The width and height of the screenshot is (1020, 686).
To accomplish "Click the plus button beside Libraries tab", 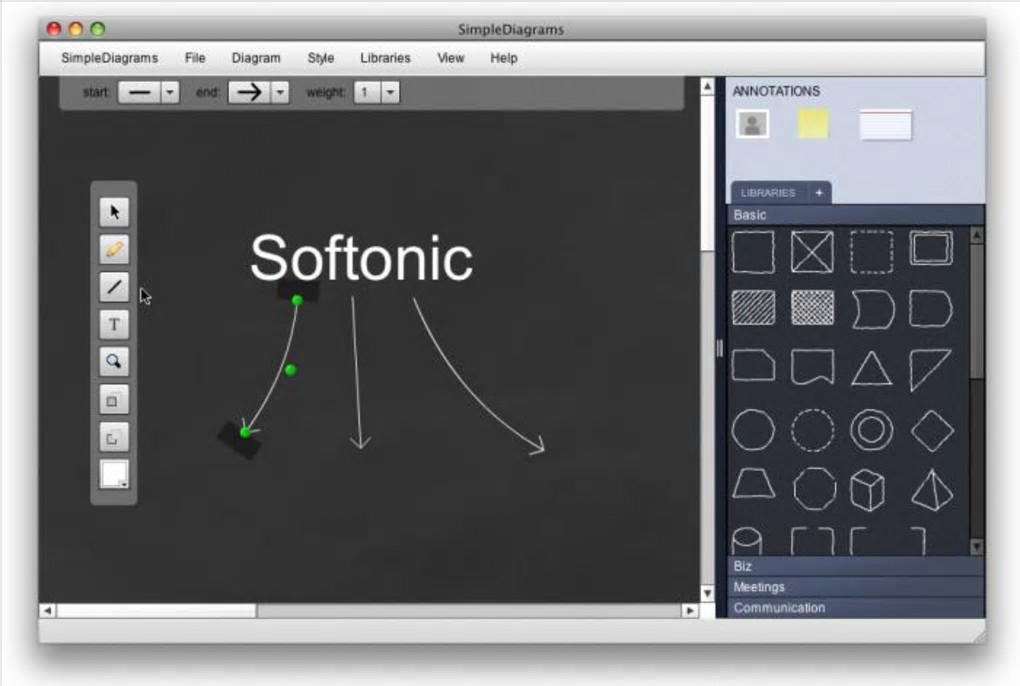I will (819, 192).
